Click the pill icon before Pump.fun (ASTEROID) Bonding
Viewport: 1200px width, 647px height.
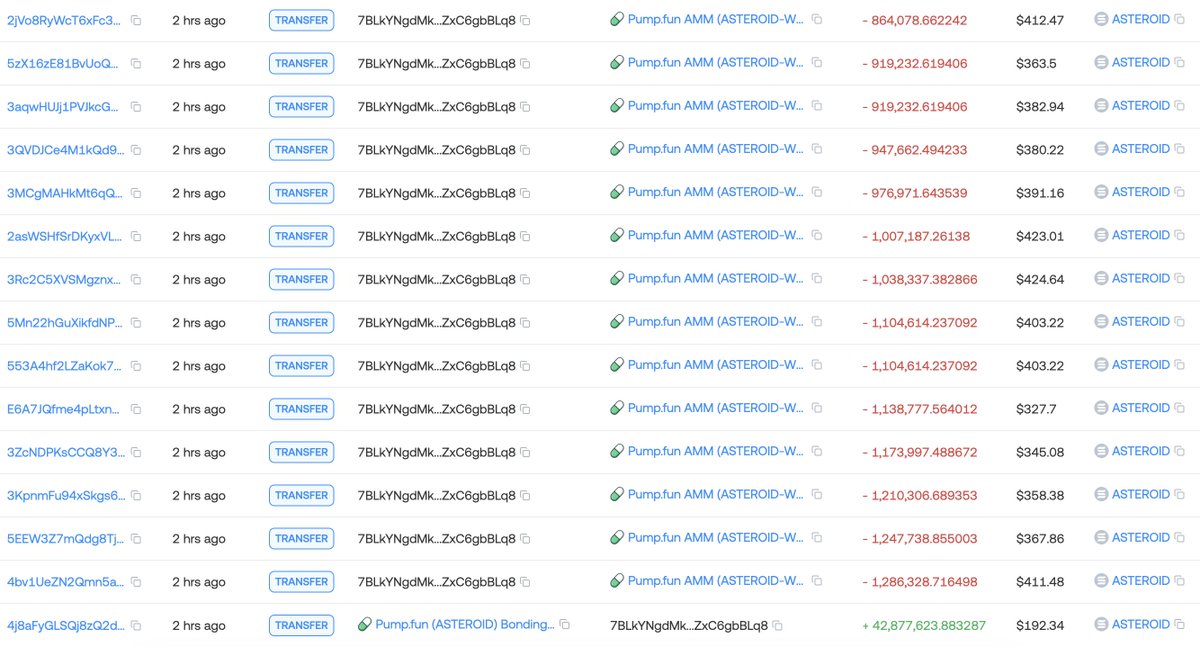click(365, 624)
